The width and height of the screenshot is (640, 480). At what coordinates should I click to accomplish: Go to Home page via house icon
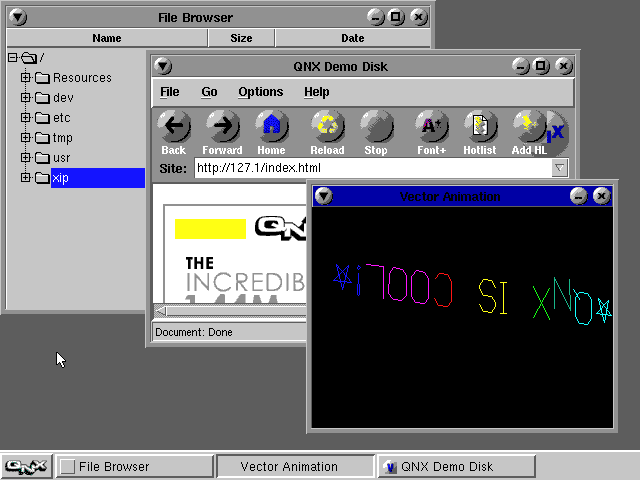point(272,126)
